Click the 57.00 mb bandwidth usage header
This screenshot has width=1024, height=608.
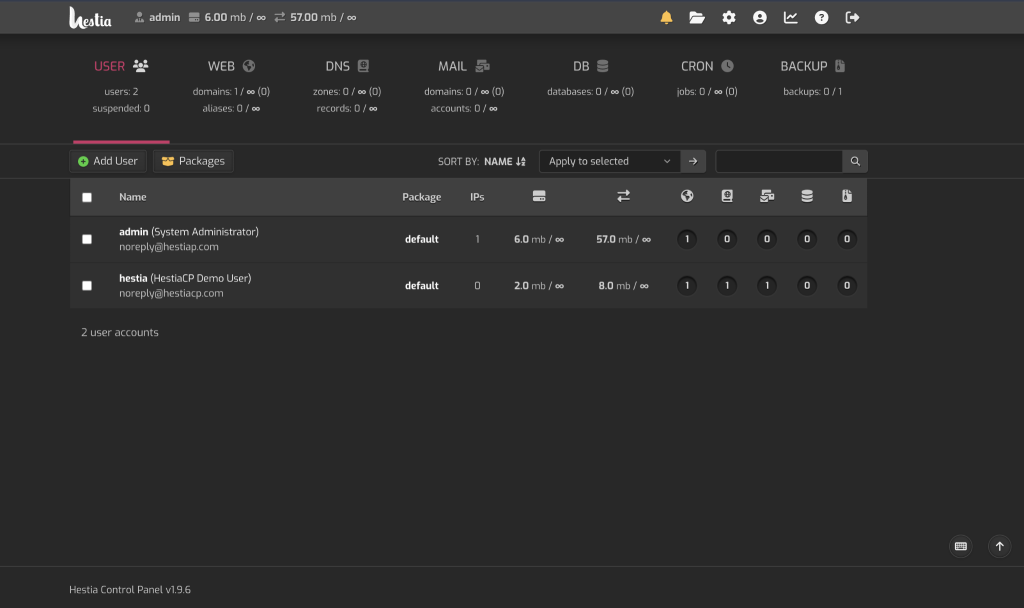point(315,18)
